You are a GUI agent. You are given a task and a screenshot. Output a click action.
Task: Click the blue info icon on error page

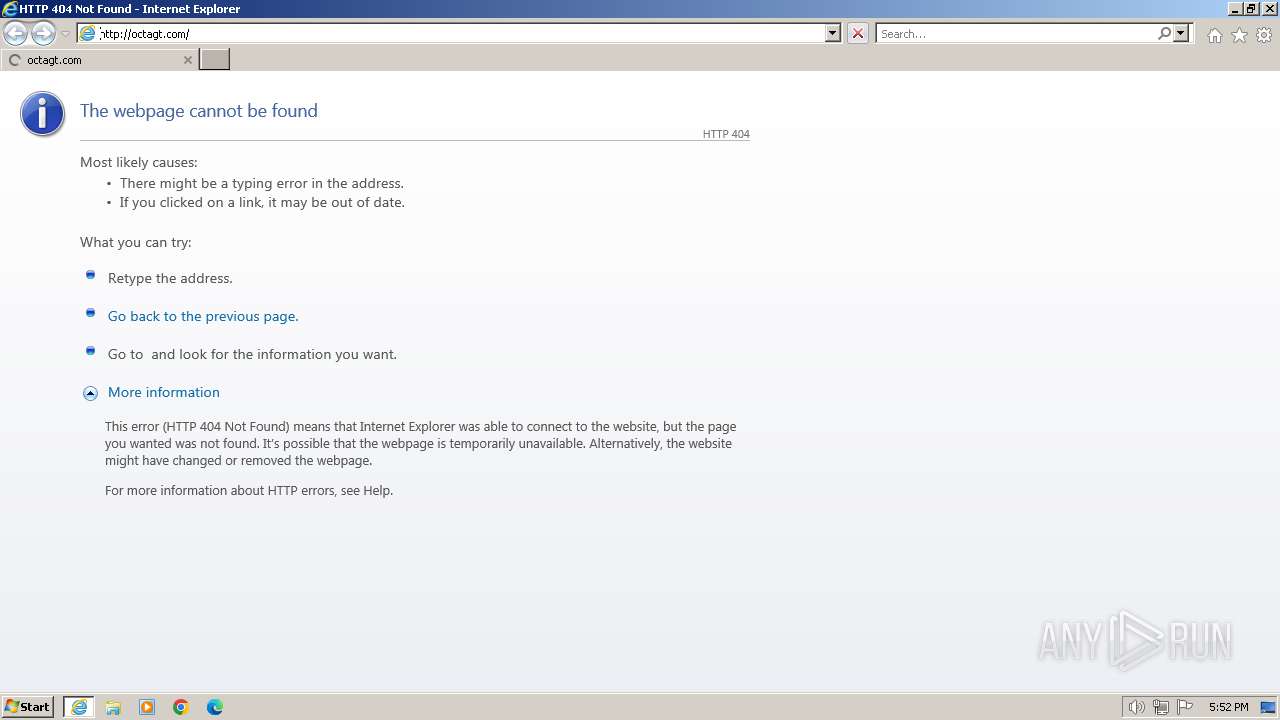[x=42, y=113]
